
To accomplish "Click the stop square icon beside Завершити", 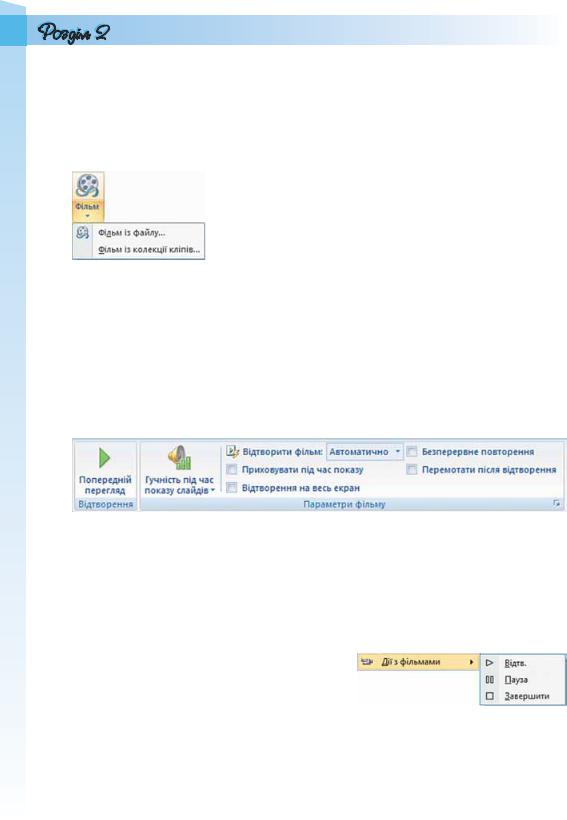I will (490, 696).
